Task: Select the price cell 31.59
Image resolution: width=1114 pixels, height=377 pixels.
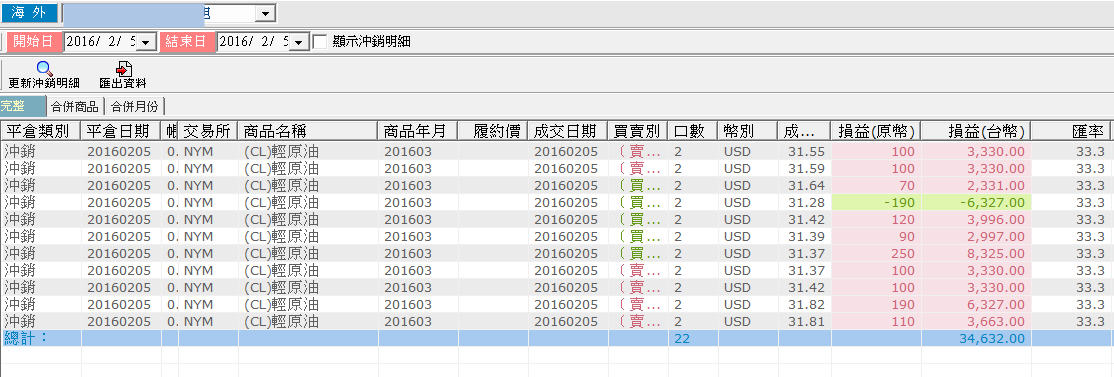Action: pos(806,168)
